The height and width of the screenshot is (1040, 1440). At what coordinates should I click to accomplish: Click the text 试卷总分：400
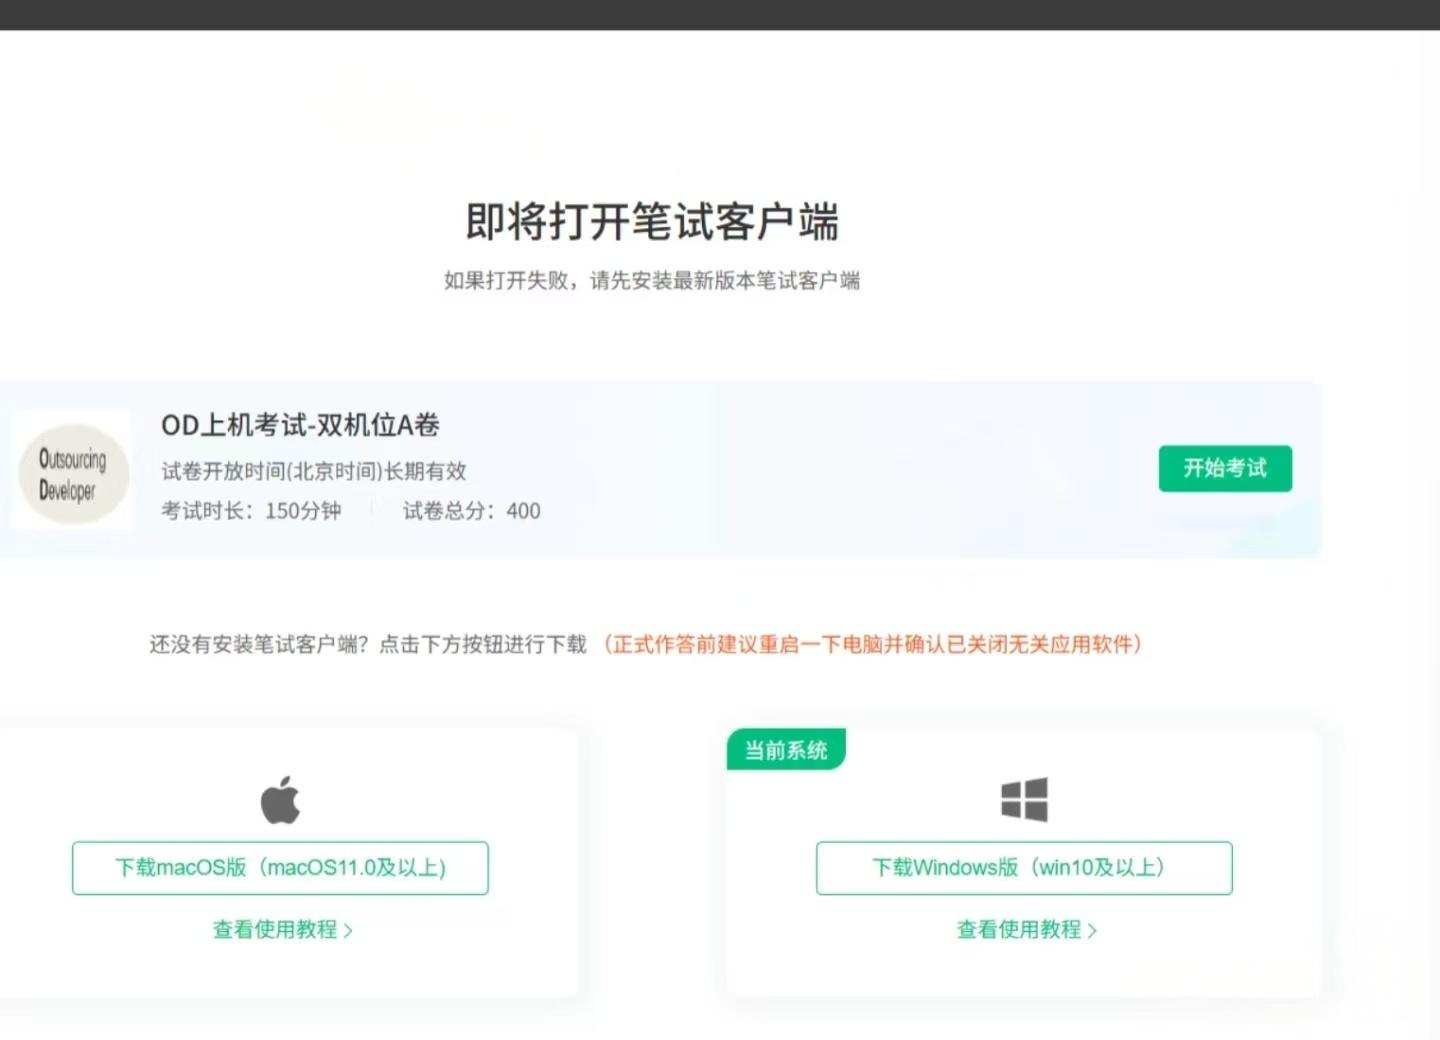471,511
